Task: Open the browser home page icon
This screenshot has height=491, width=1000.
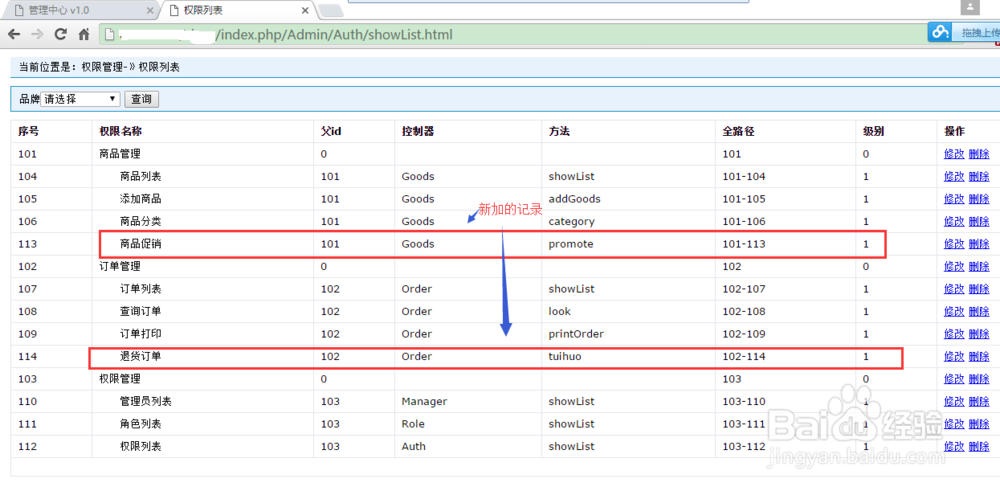Action: (x=84, y=34)
